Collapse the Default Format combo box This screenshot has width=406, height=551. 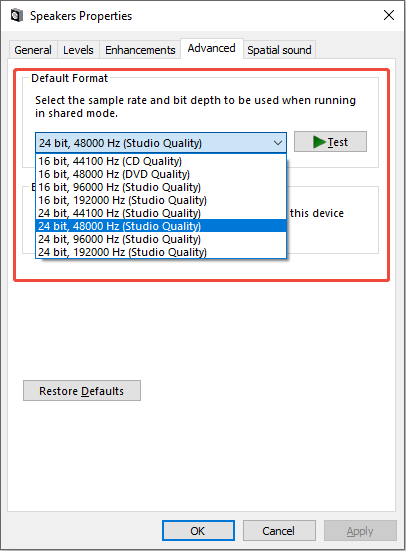pos(161,143)
